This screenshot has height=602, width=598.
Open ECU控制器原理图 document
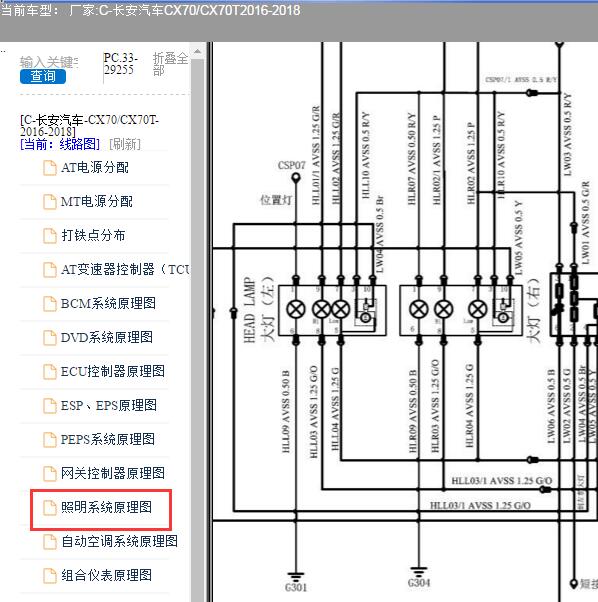pos(113,371)
